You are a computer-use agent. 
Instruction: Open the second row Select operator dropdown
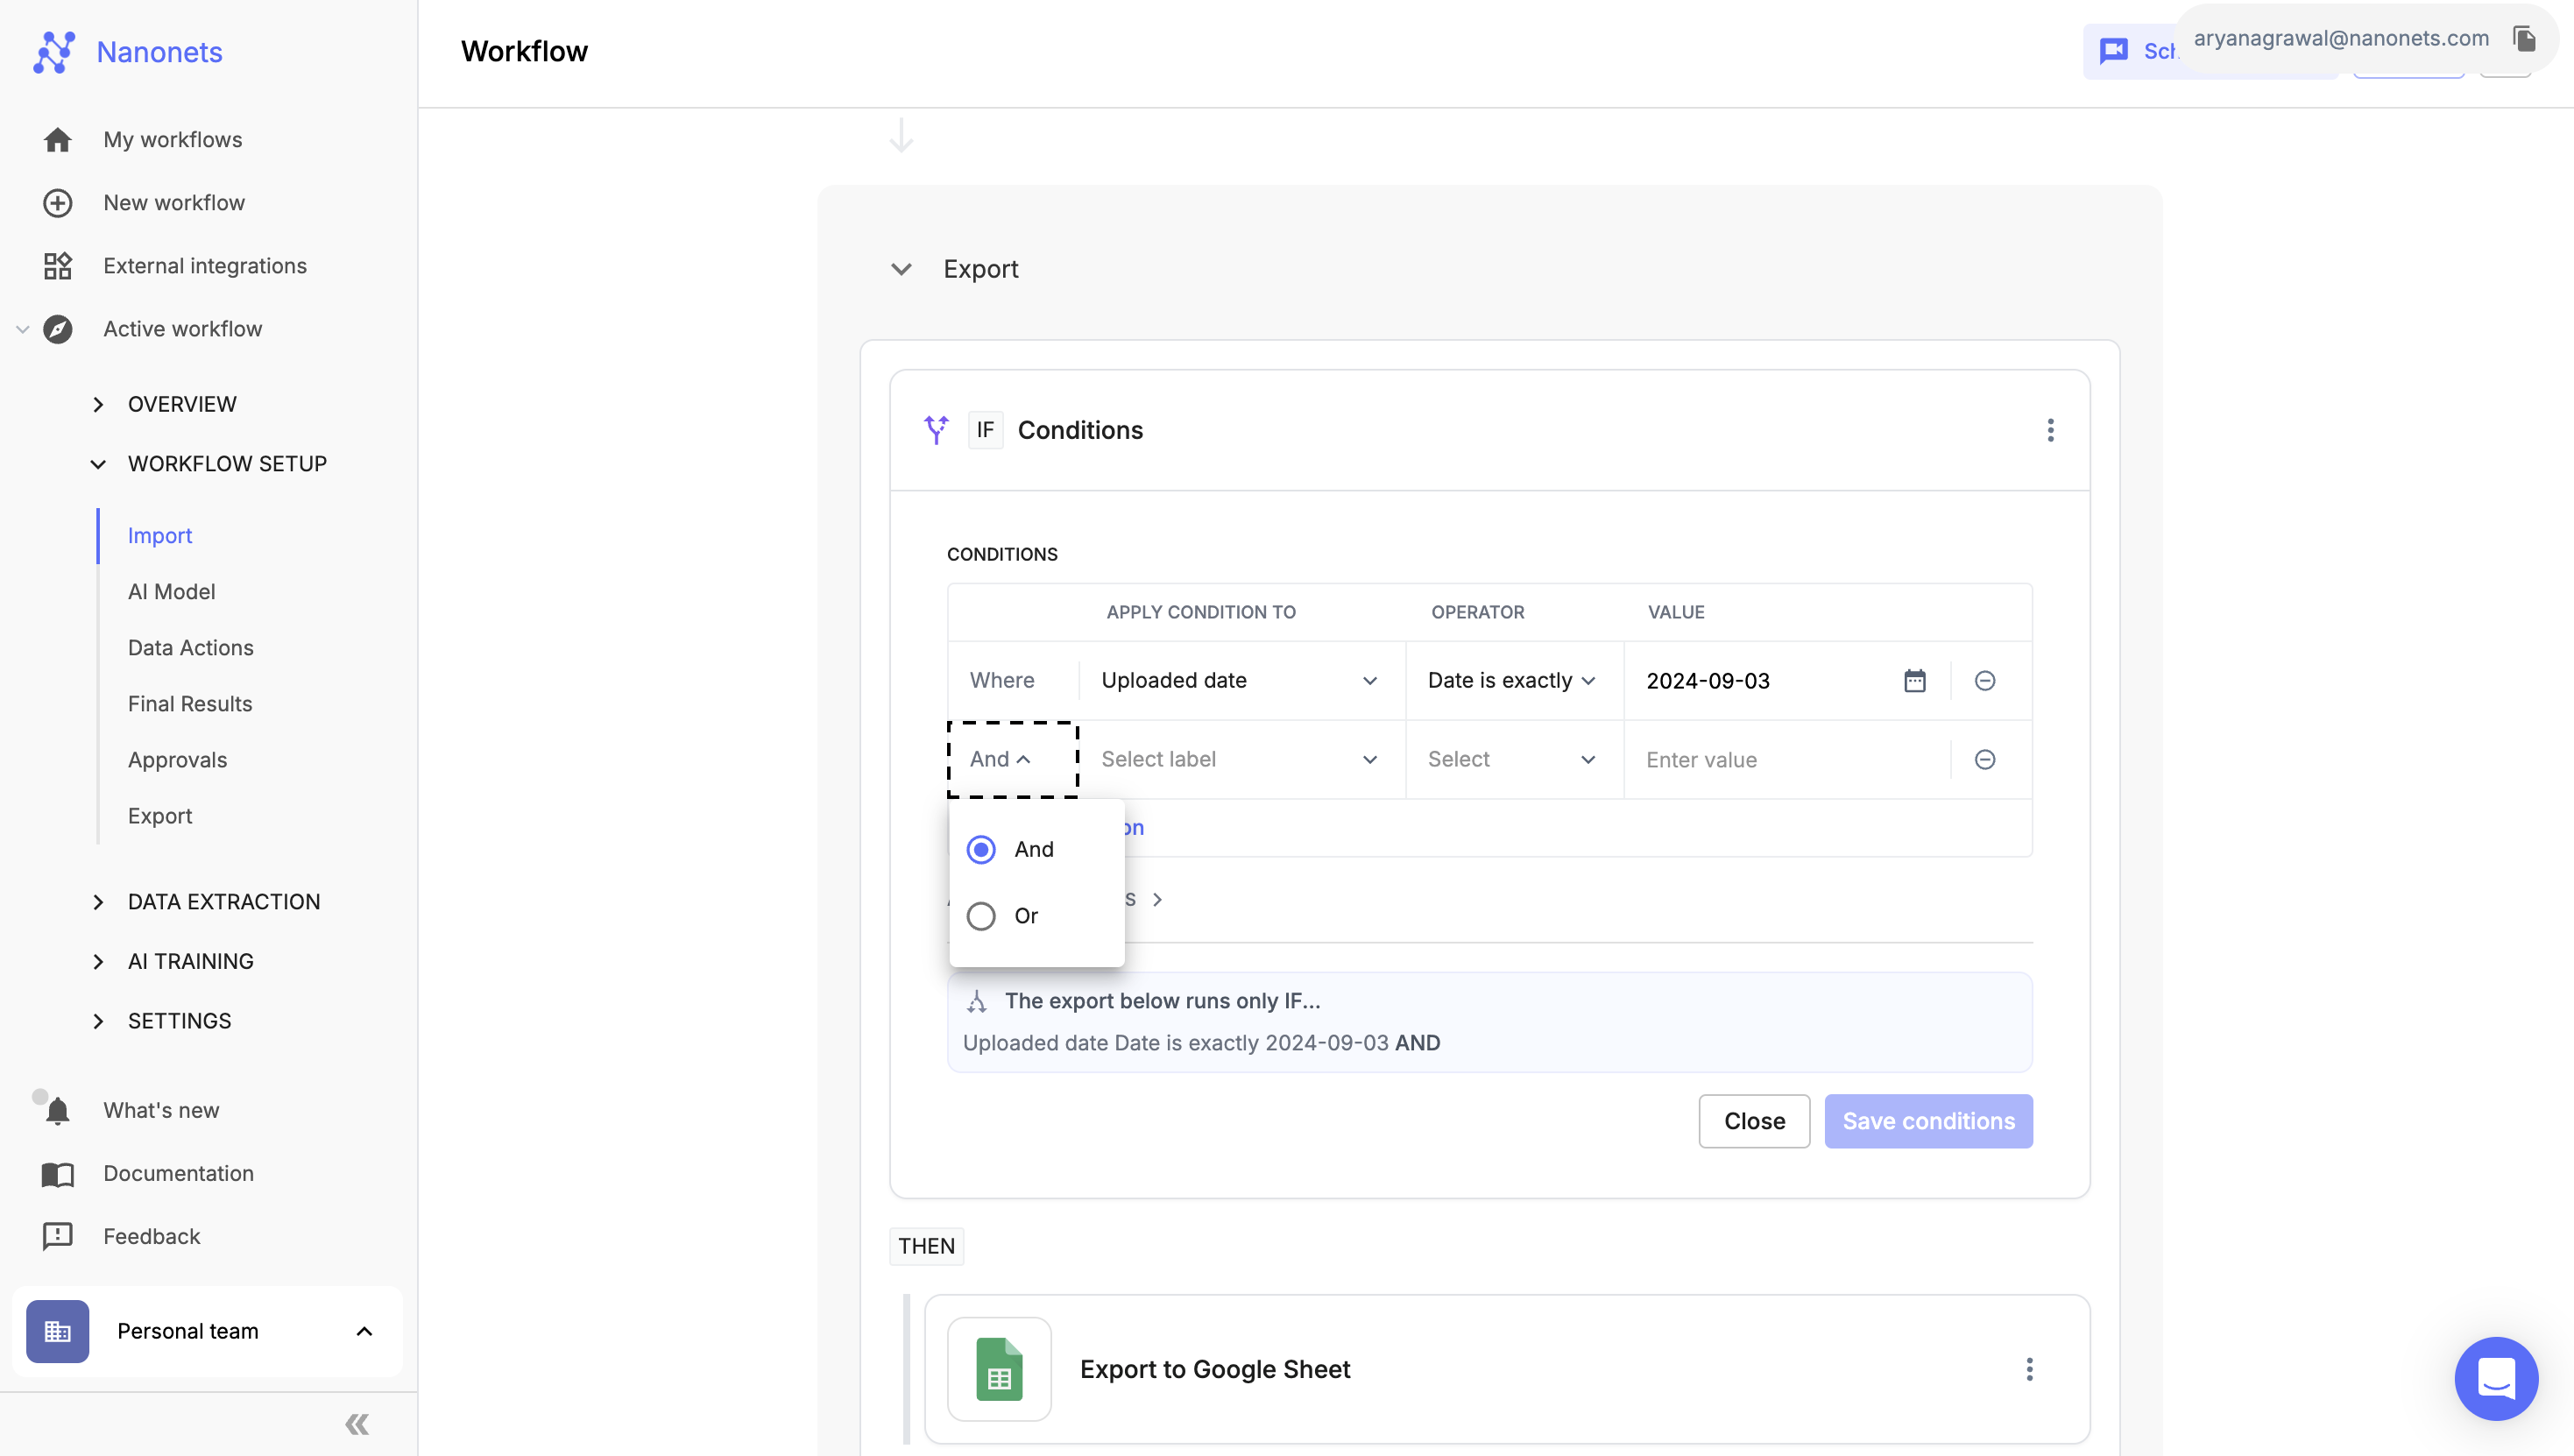click(1513, 760)
